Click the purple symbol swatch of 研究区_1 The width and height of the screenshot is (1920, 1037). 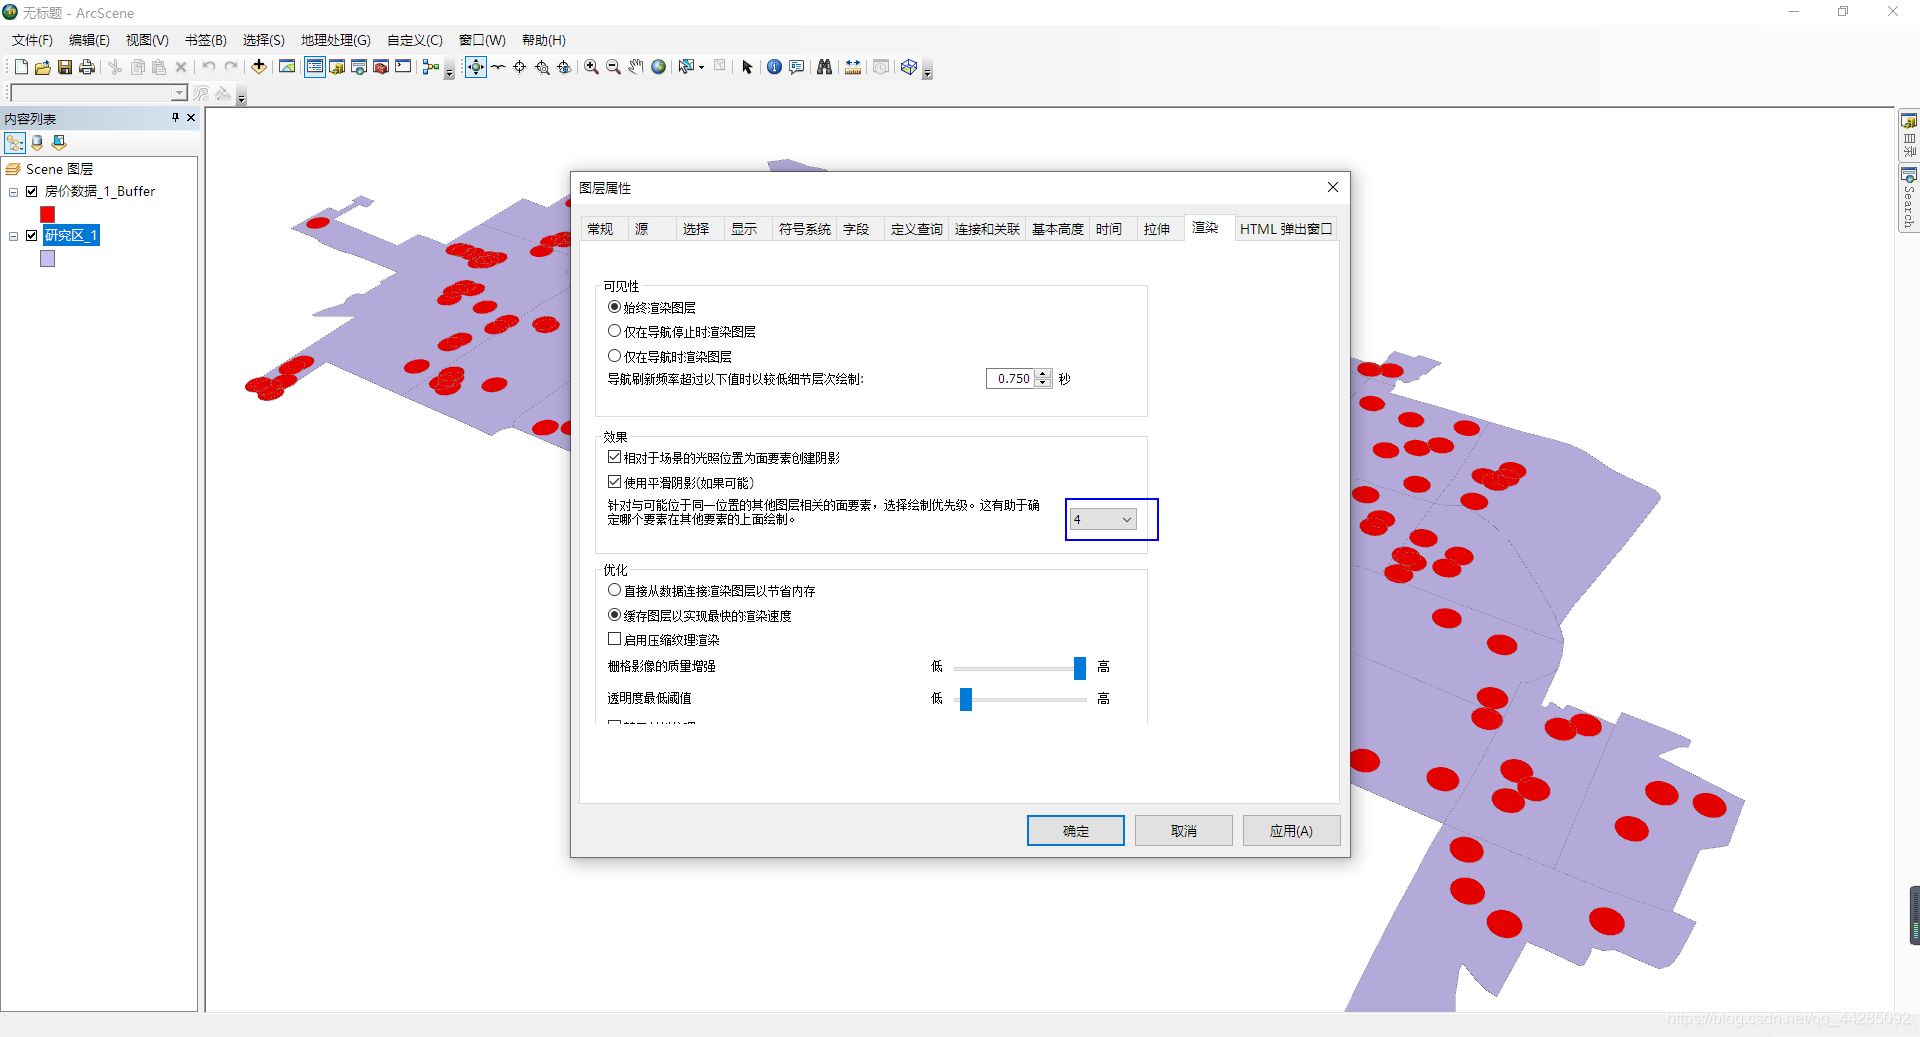click(x=47, y=259)
